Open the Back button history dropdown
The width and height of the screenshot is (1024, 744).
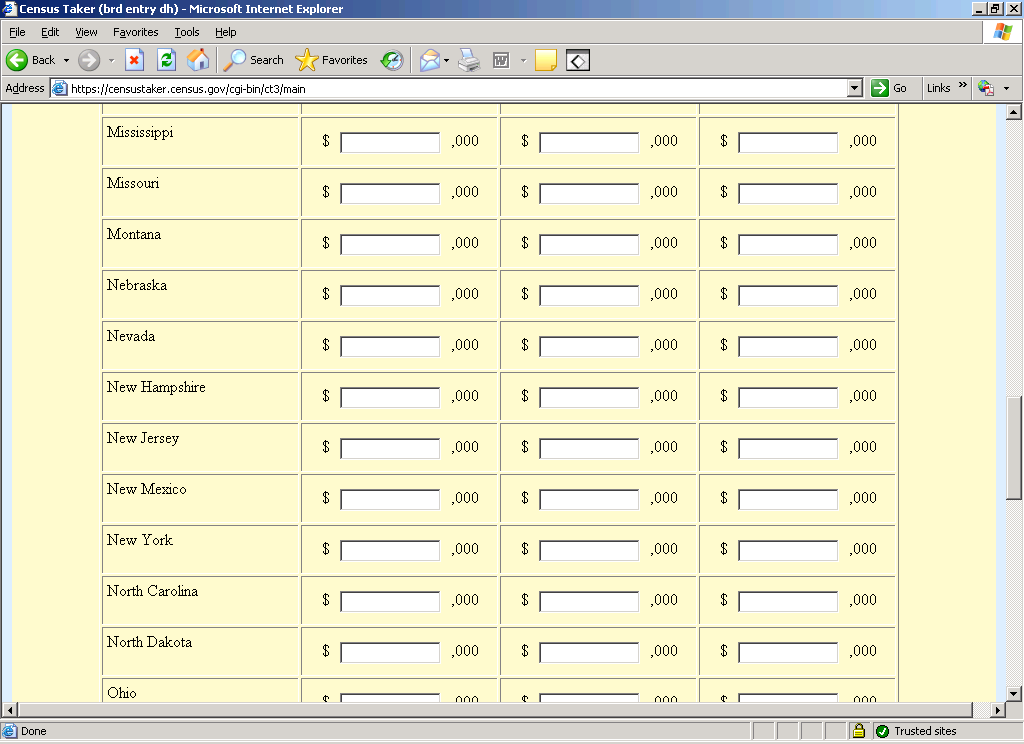coord(67,60)
